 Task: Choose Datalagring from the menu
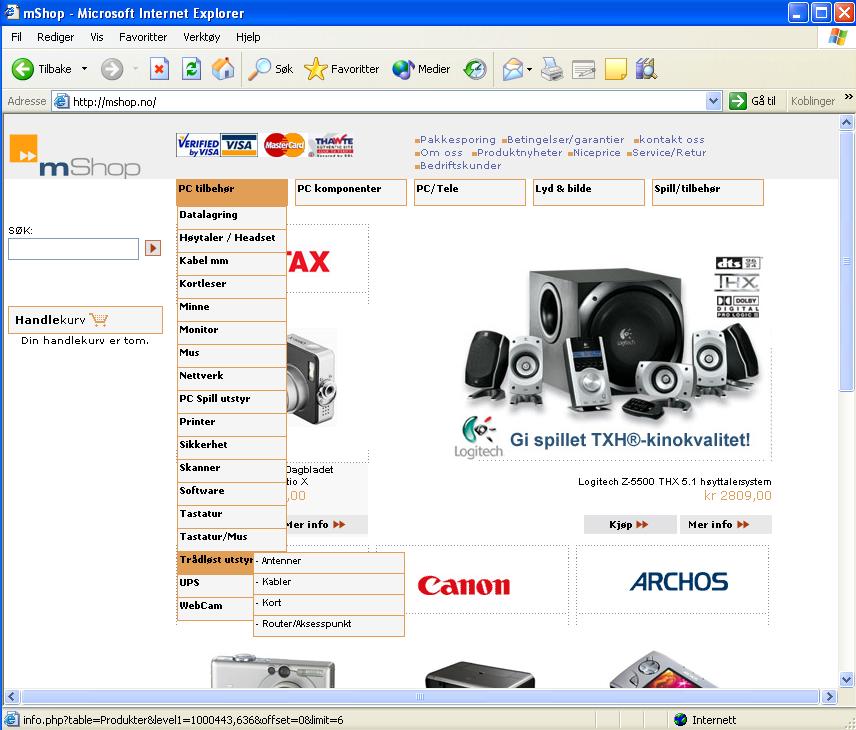(x=231, y=218)
